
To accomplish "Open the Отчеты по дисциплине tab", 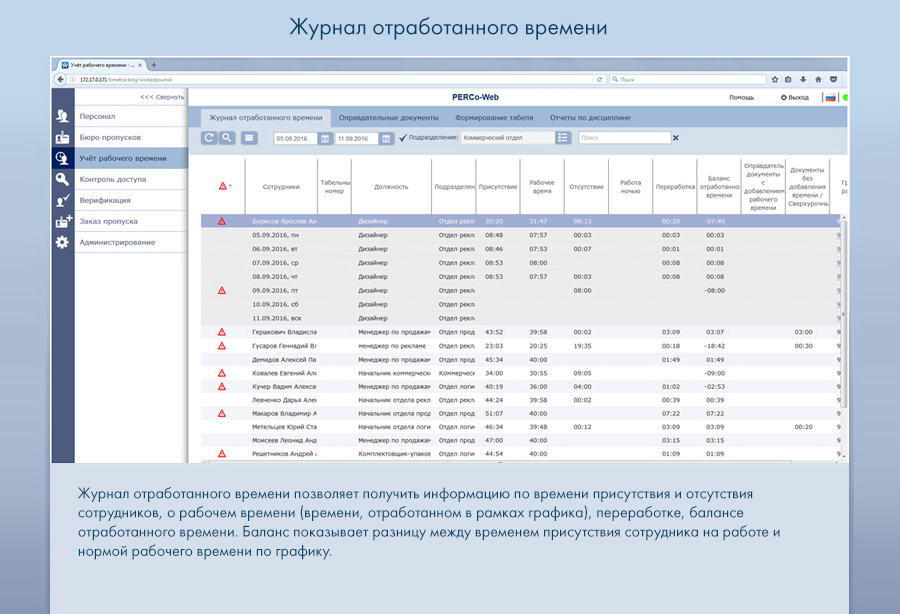I will (590, 117).
